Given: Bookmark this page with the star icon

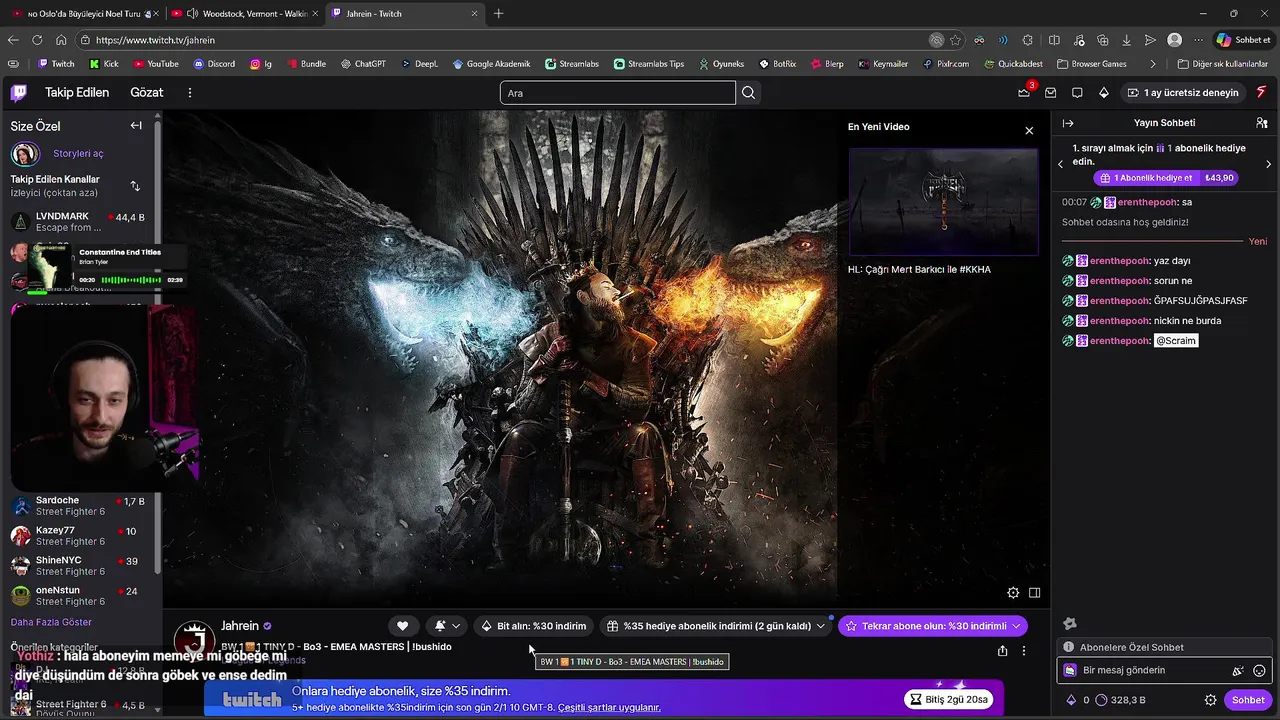Looking at the screenshot, I should [x=956, y=40].
